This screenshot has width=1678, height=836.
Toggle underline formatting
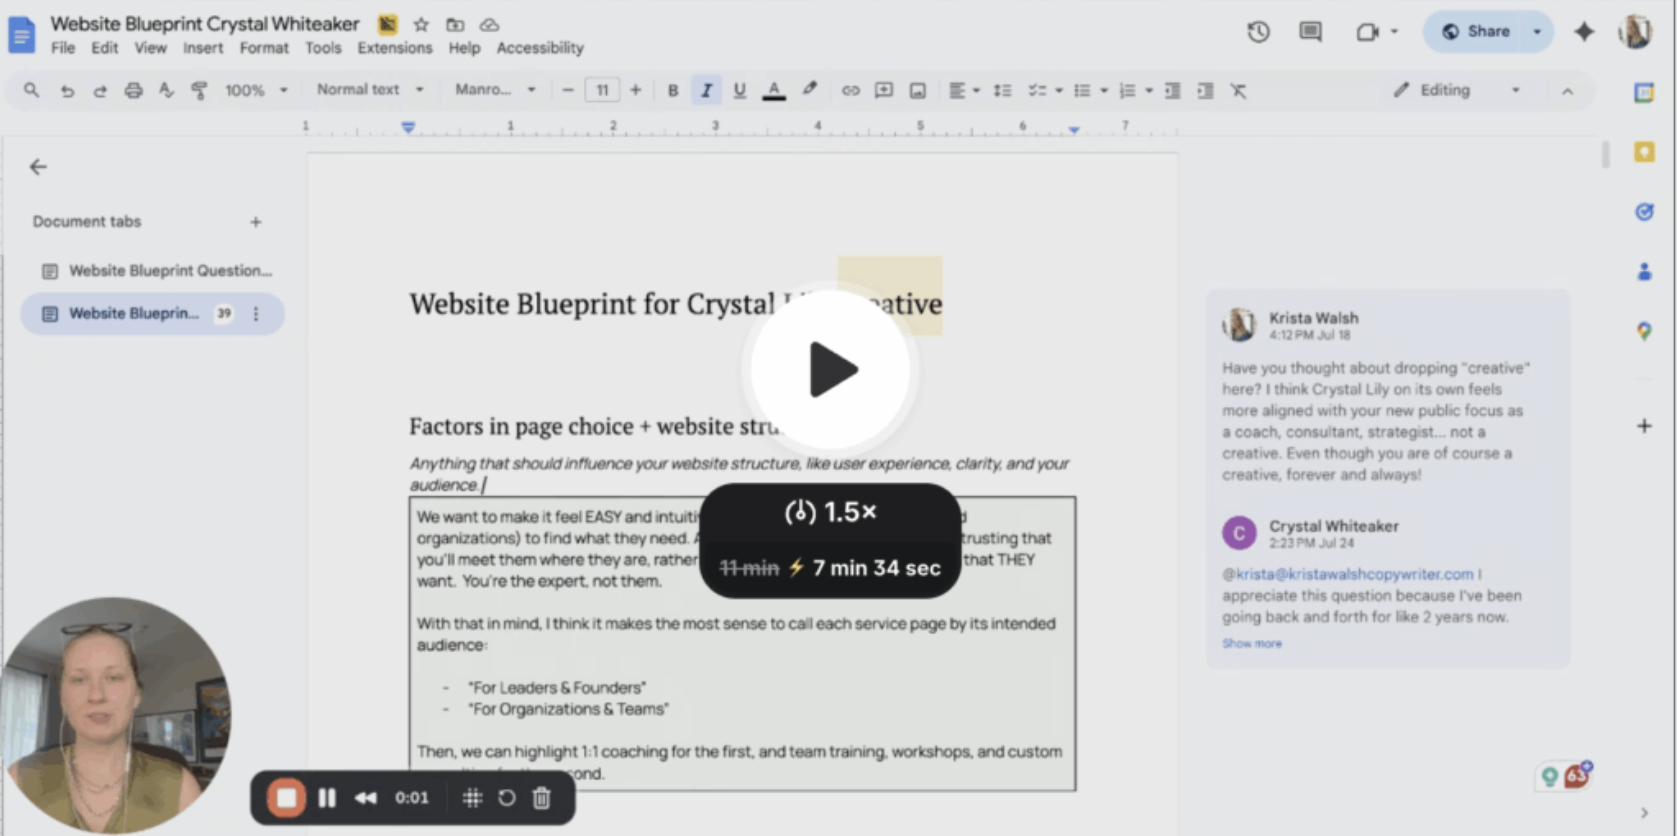click(x=739, y=91)
